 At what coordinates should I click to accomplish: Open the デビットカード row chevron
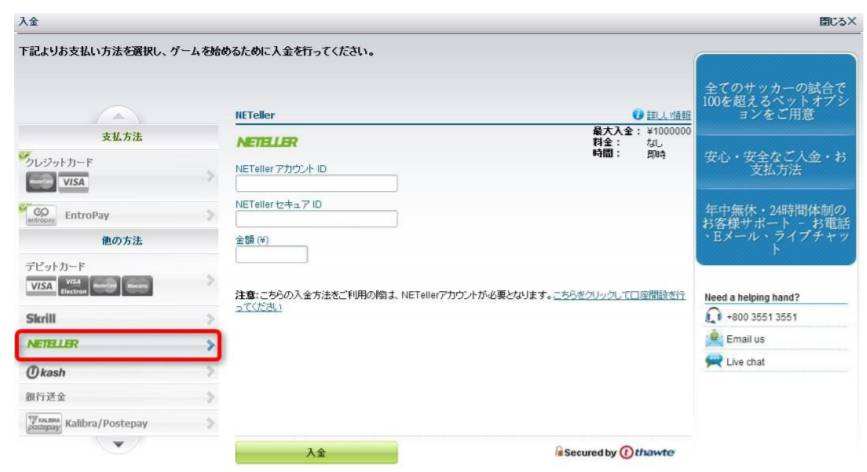click(210, 280)
